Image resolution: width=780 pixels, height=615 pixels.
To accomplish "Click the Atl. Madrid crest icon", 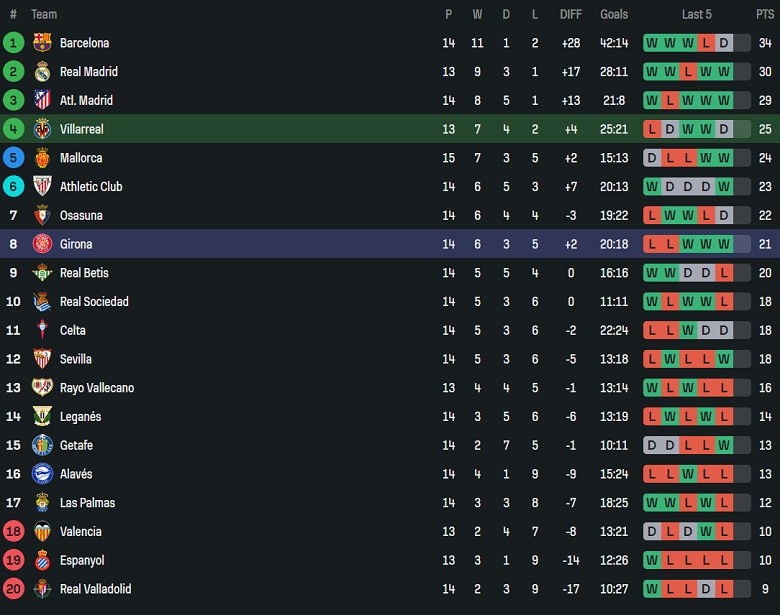I will coord(42,100).
